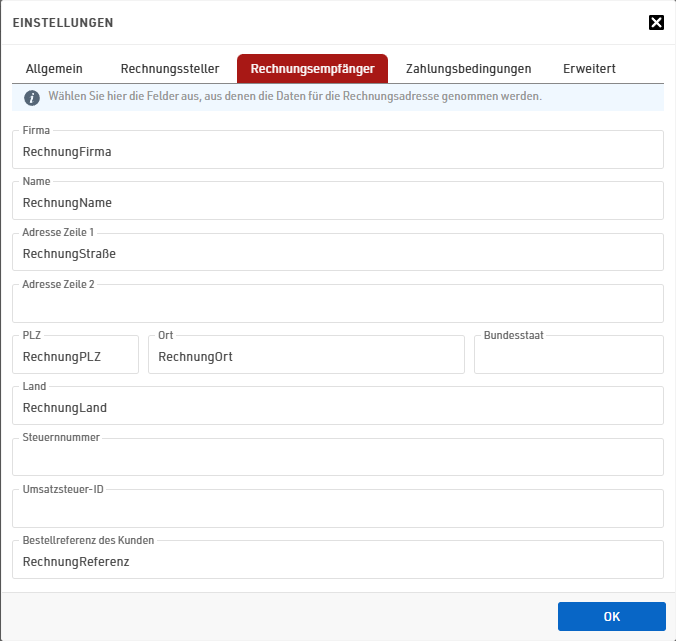Open the Erweitert tab
The height and width of the screenshot is (641, 676).
589,69
